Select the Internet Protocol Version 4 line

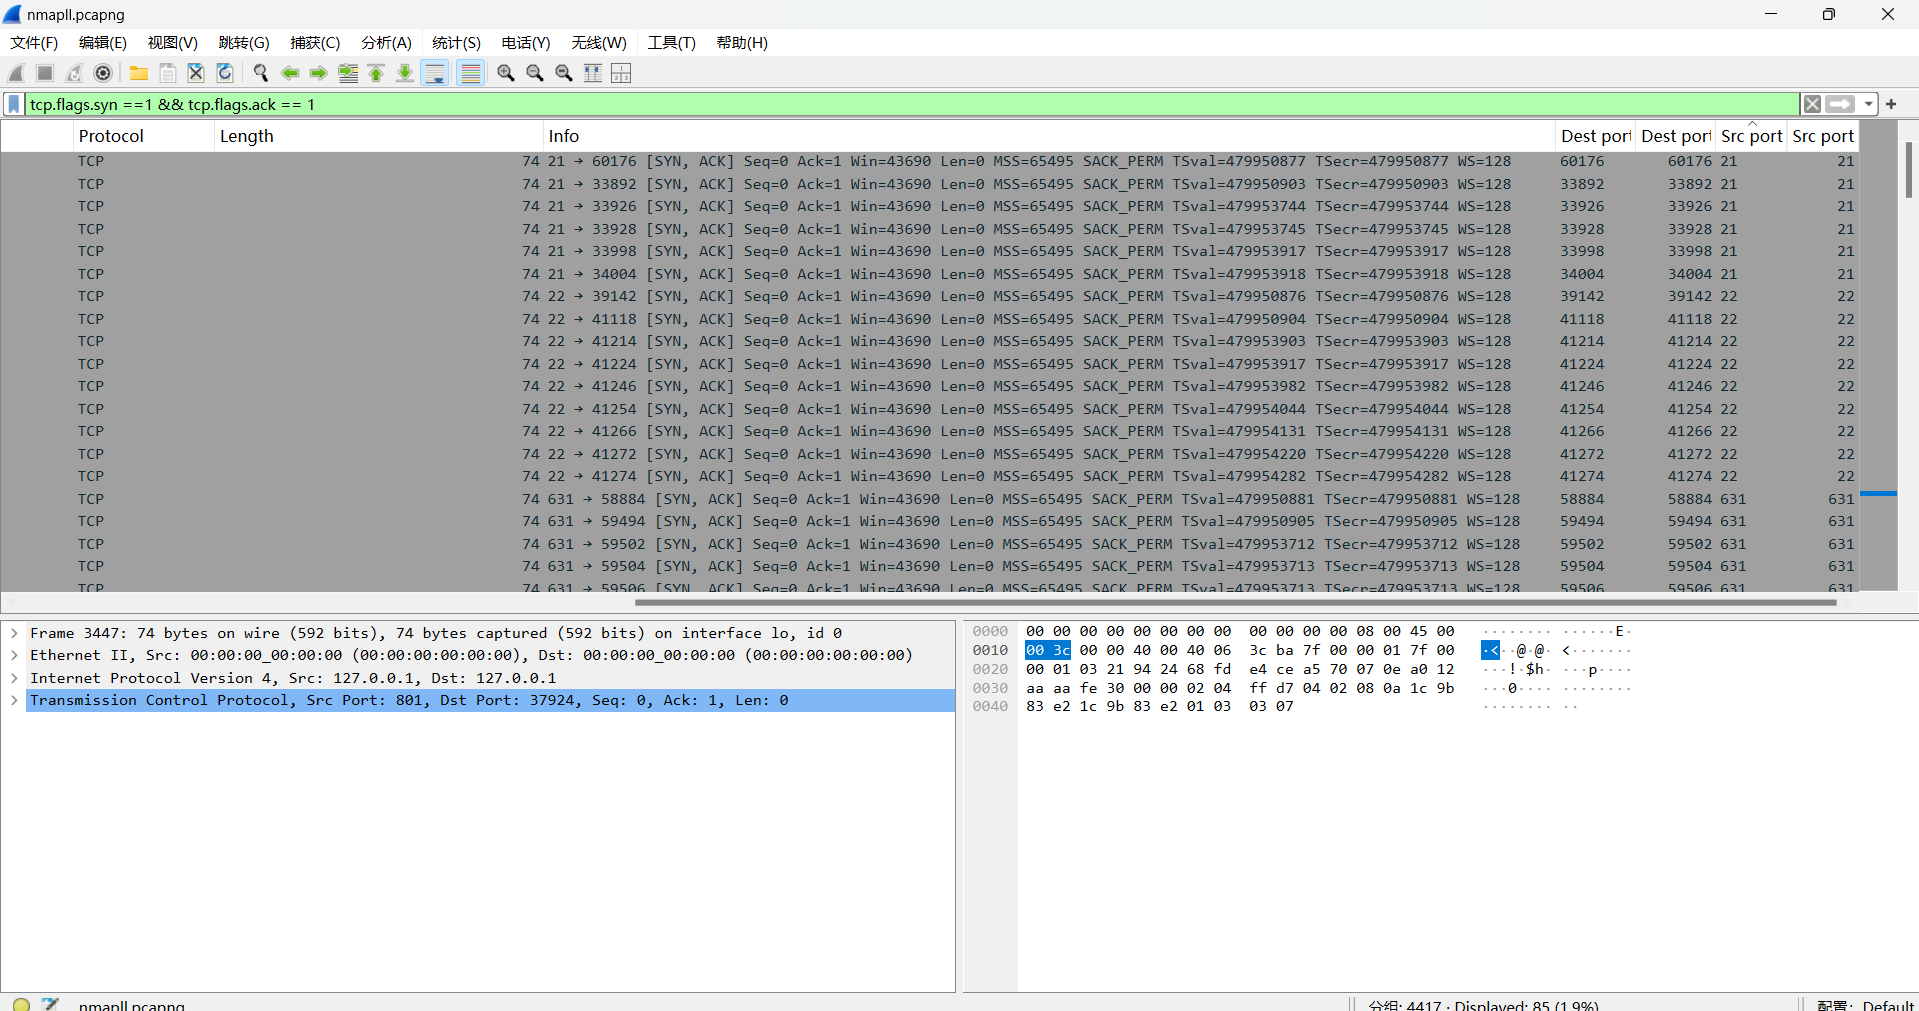(490, 678)
